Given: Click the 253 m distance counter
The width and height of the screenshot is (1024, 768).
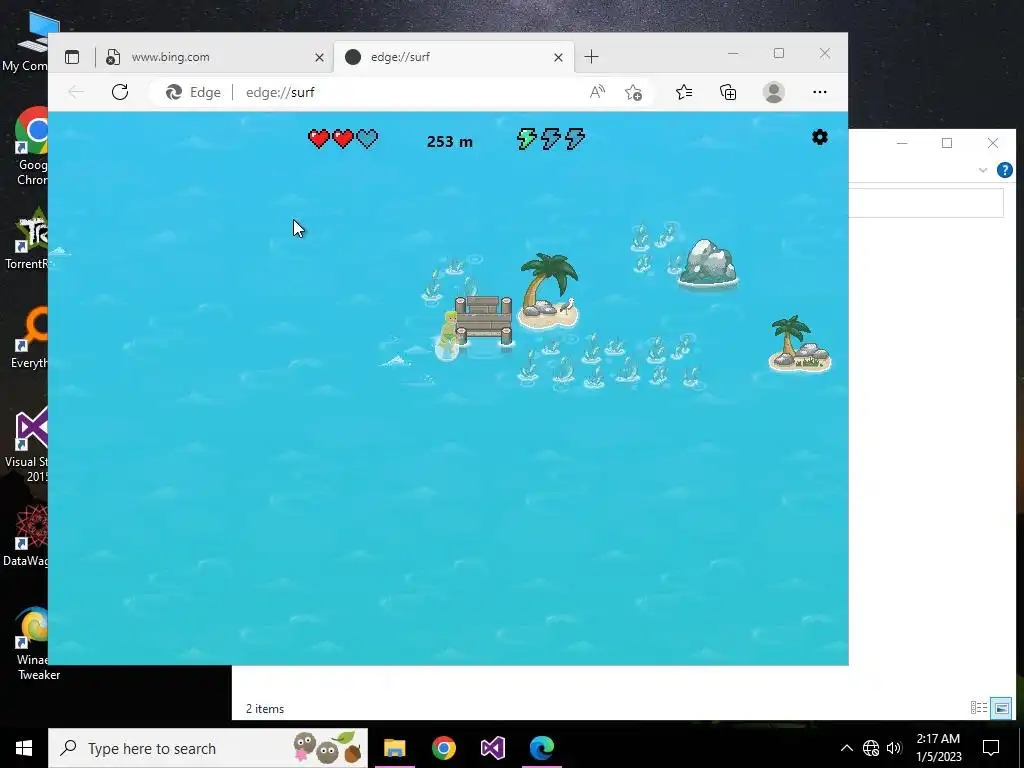Looking at the screenshot, I should 449,142.
